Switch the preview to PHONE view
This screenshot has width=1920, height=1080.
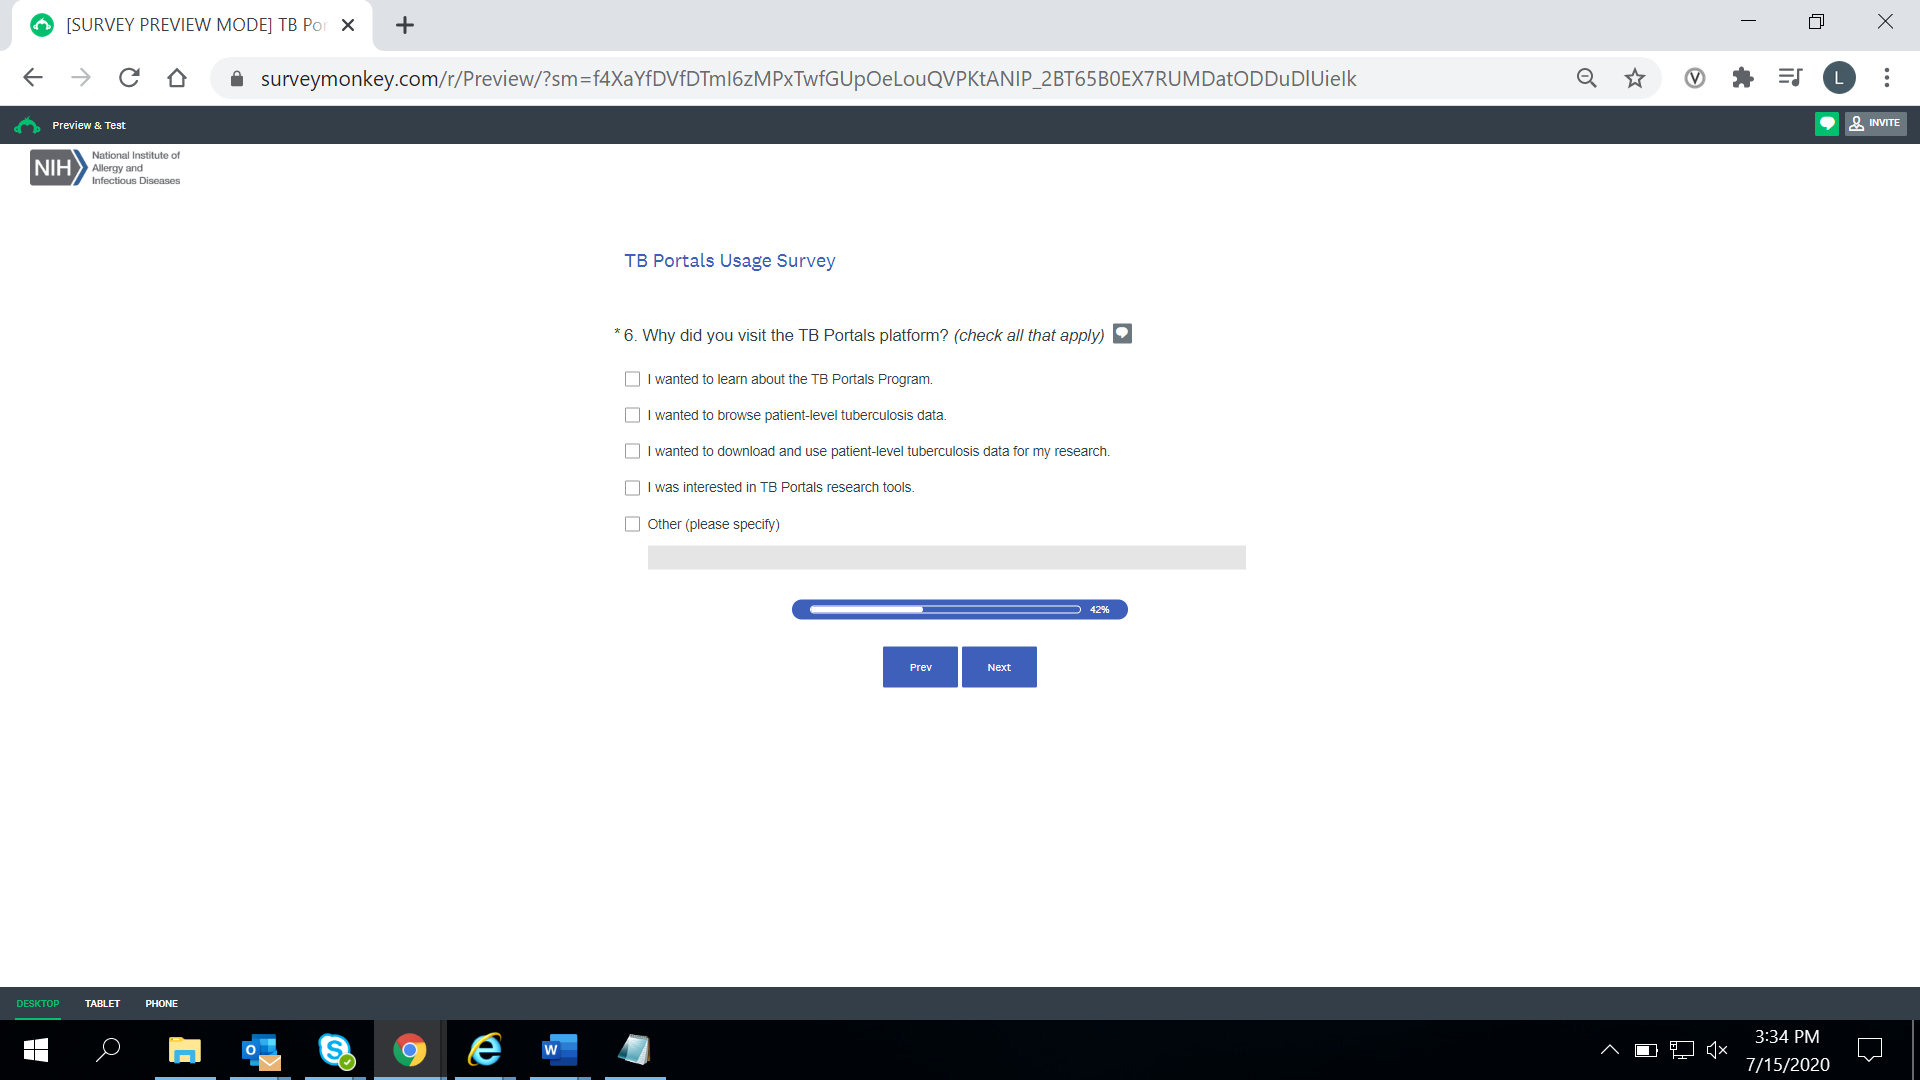point(161,1003)
